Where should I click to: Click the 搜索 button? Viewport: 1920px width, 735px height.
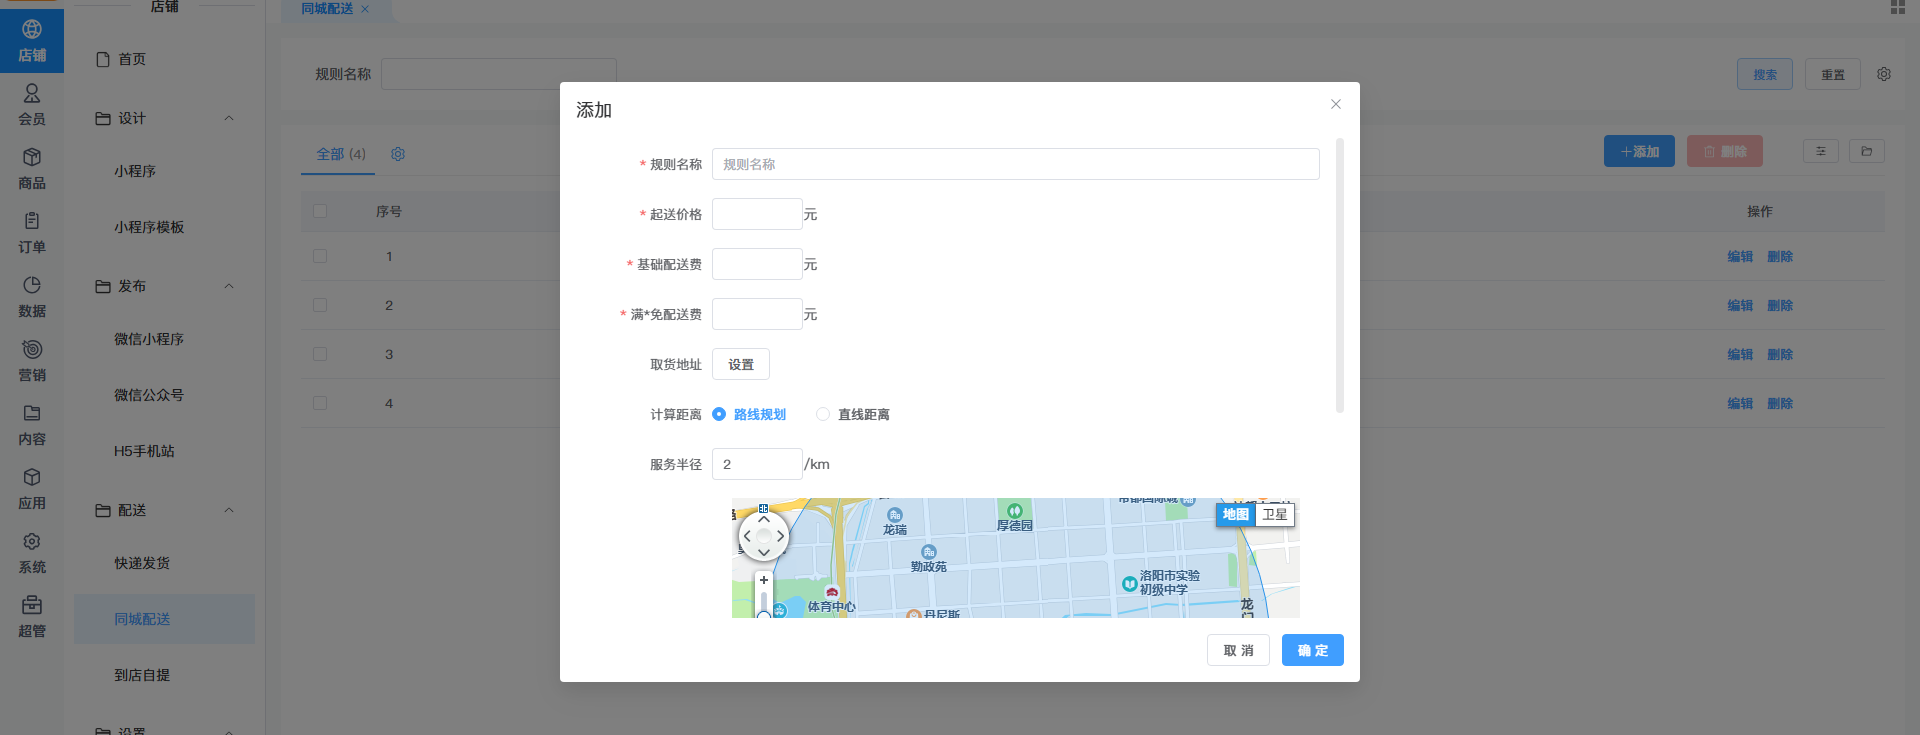1765,74
